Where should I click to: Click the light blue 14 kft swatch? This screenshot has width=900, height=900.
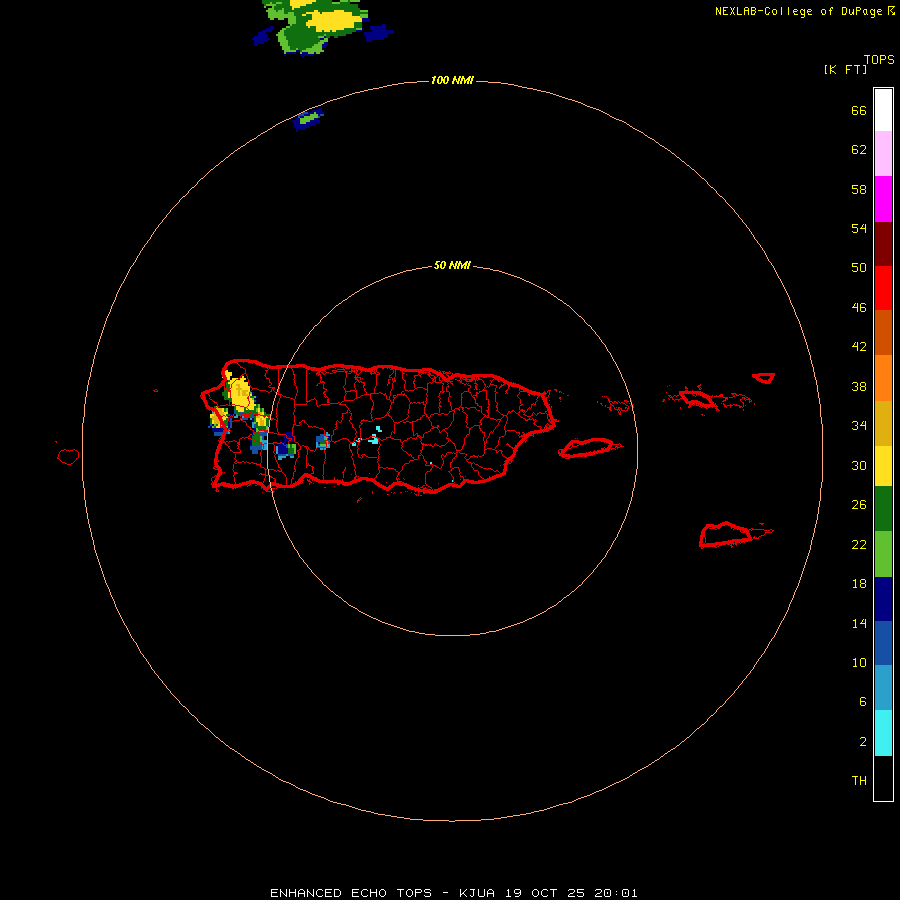point(883,688)
